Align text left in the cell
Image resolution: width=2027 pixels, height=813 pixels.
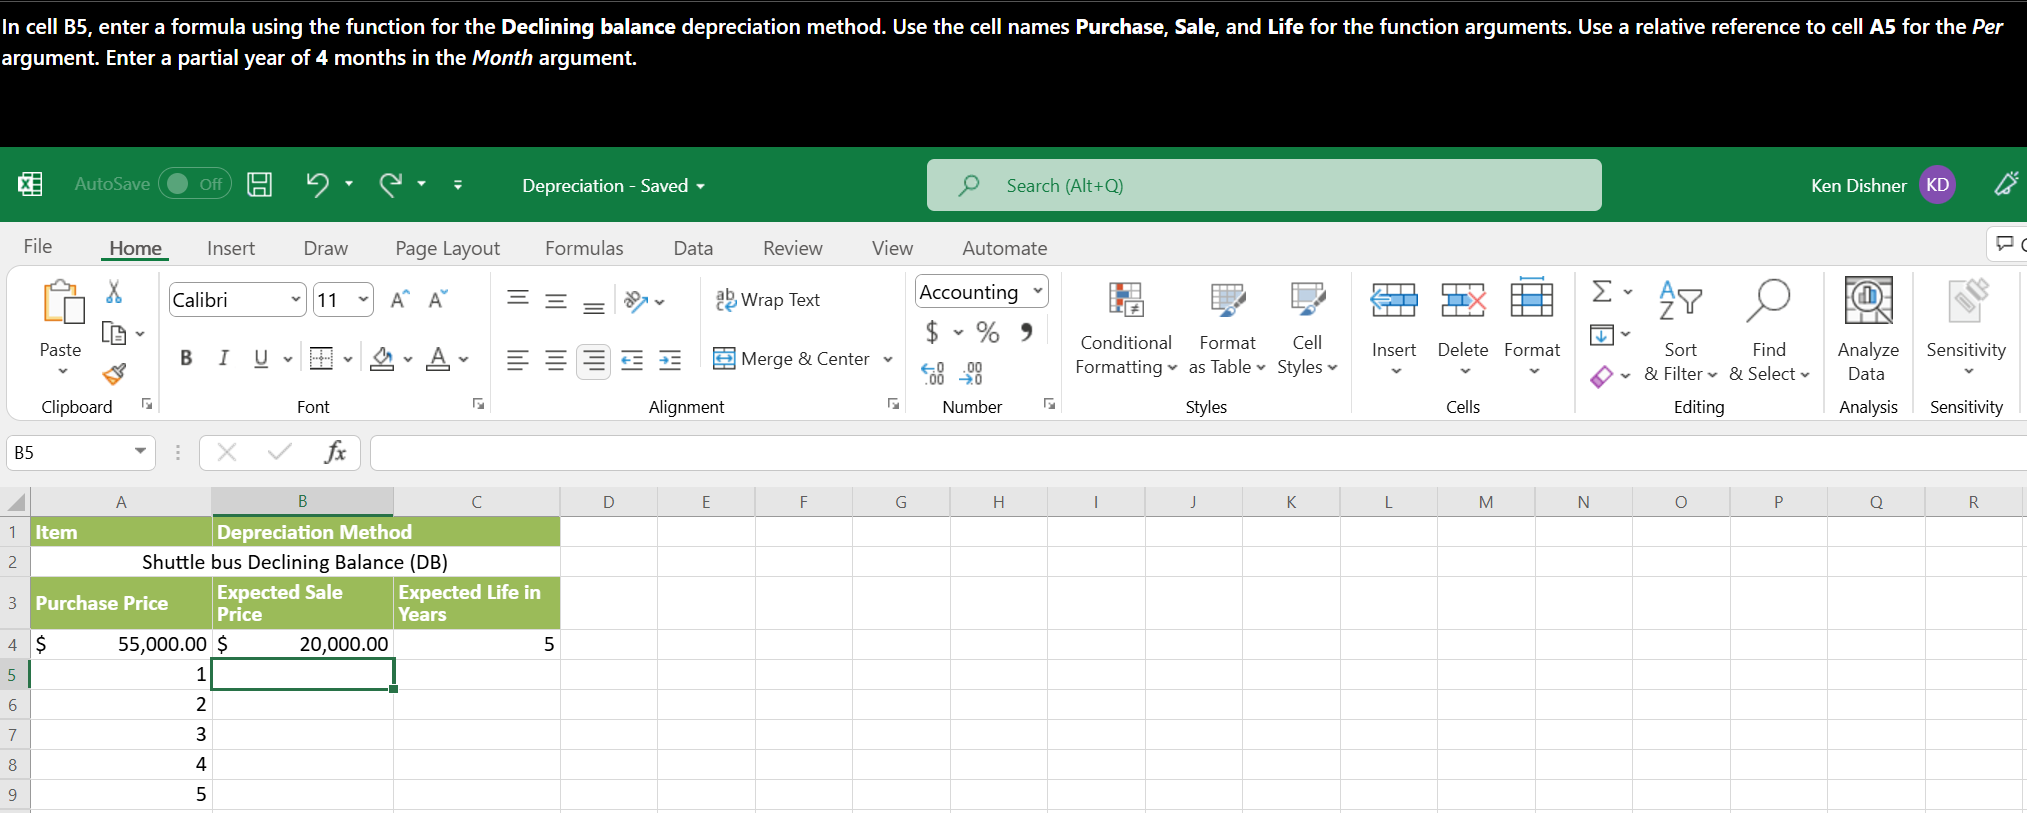[x=518, y=360]
